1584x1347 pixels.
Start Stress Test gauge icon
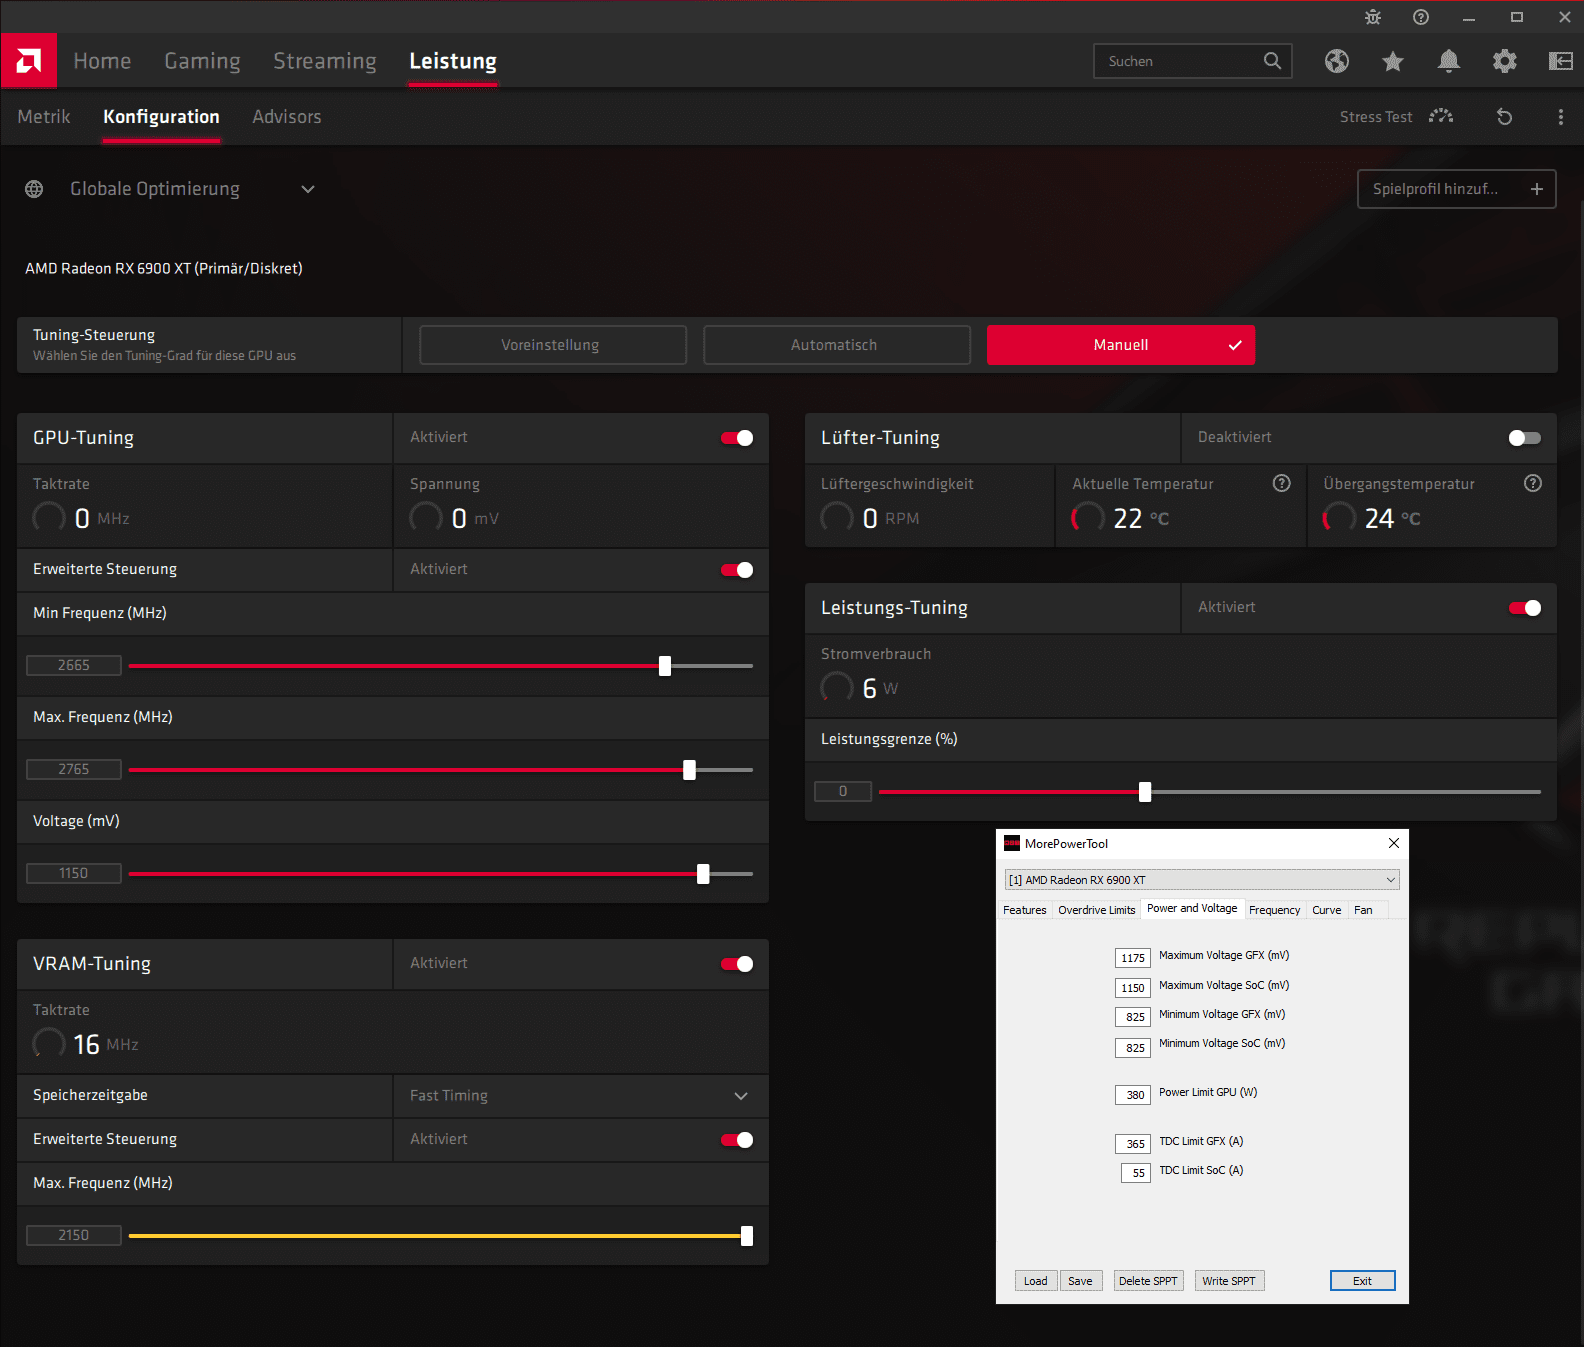click(1441, 116)
